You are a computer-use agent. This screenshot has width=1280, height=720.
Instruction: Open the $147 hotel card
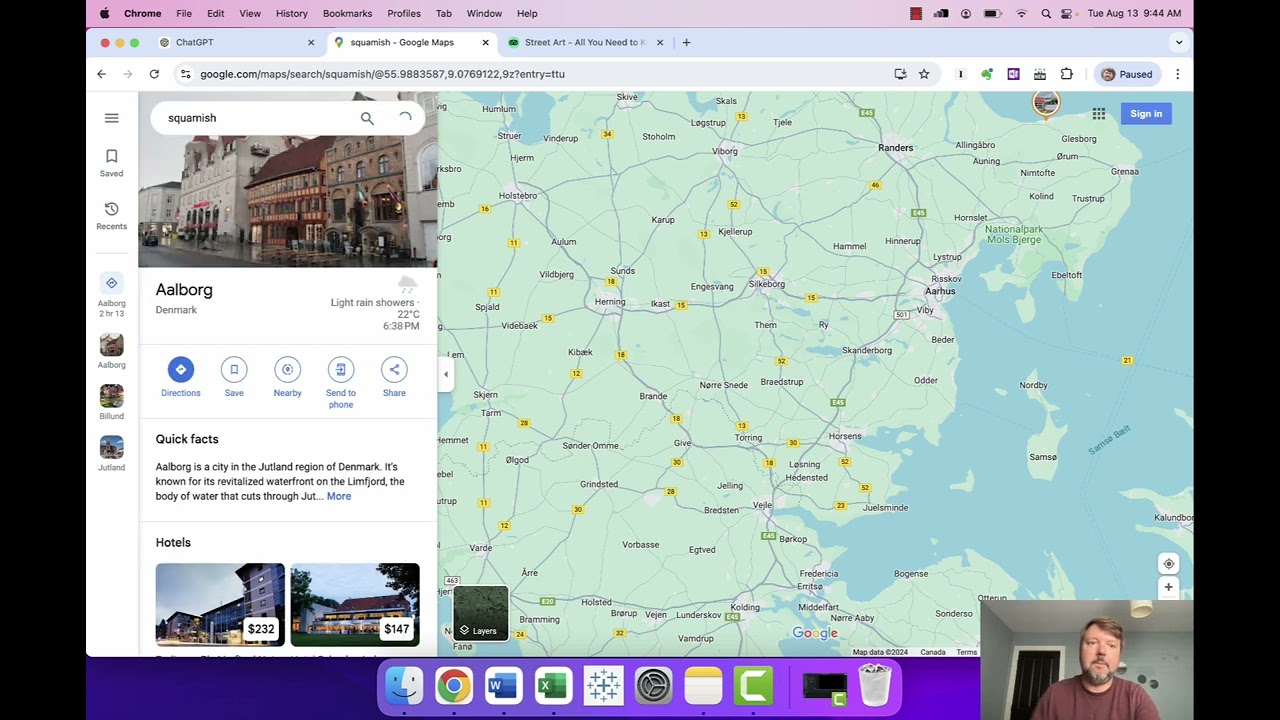tap(355, 605)
